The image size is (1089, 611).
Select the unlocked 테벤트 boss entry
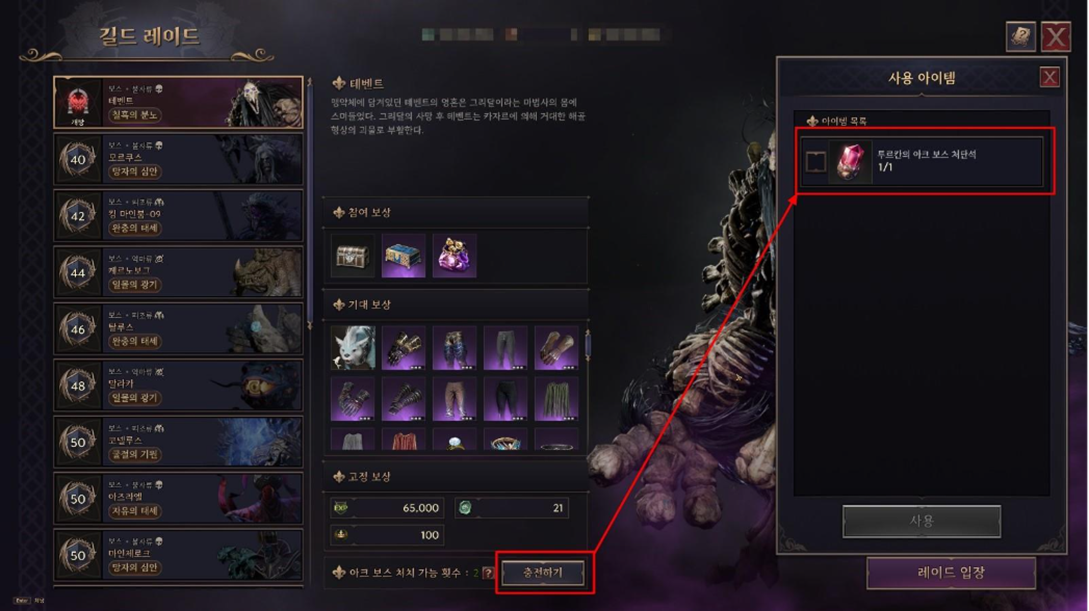point(178,102)
